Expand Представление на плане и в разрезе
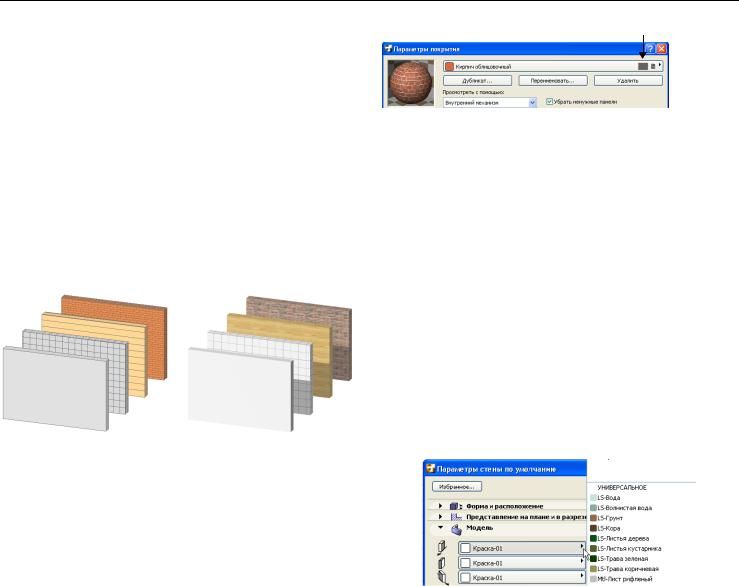The image size is (739, 586). click(x=440, y=517)
